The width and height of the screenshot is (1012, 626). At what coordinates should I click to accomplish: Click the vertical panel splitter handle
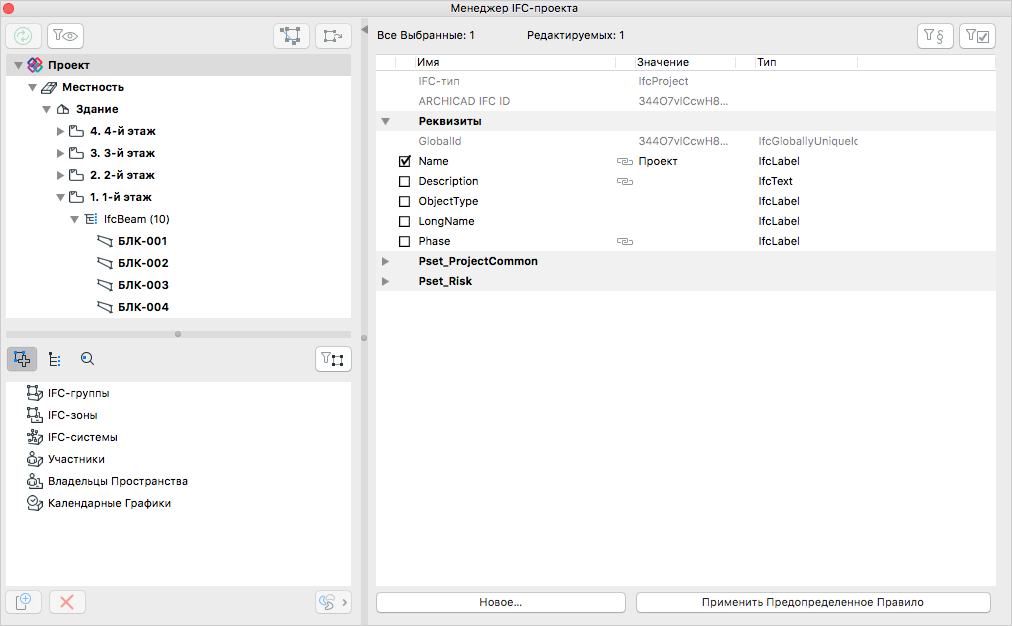coord(364,338)
